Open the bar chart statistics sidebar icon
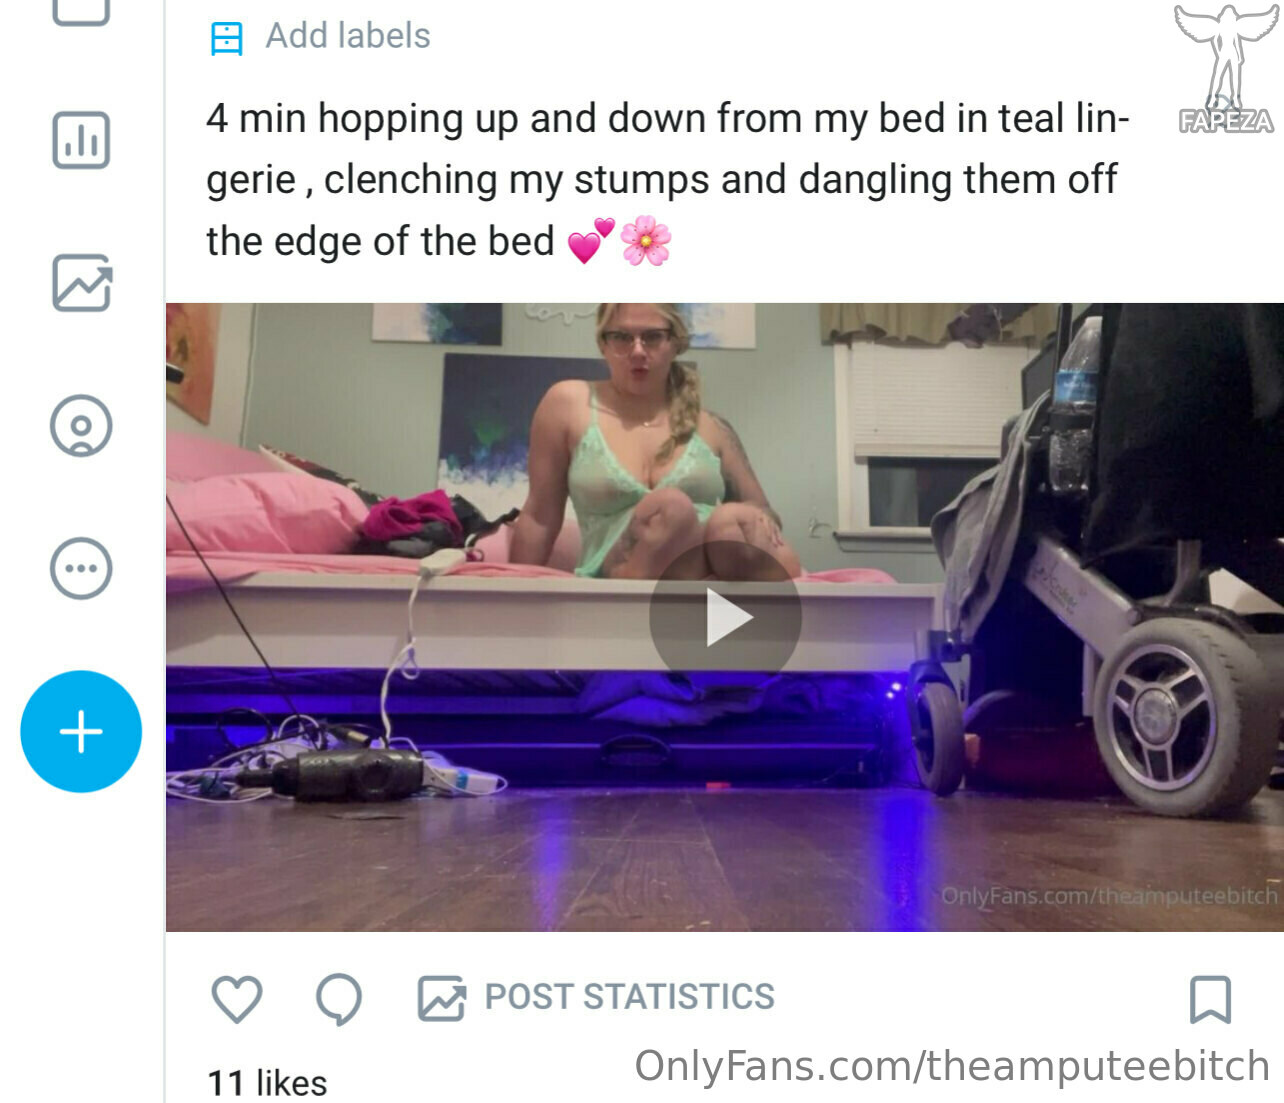The image size is (1284, 1103). tap(81, 140)
